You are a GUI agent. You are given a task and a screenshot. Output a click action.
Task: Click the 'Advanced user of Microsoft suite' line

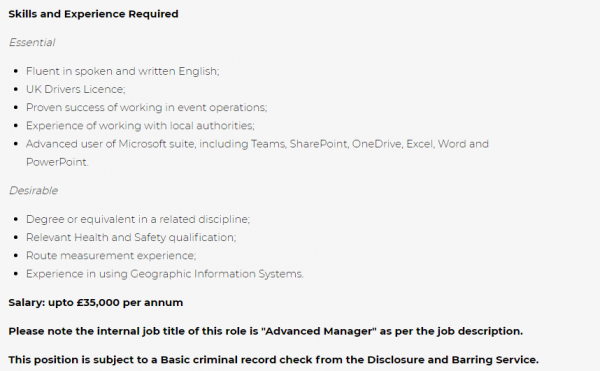click(257, 144)
